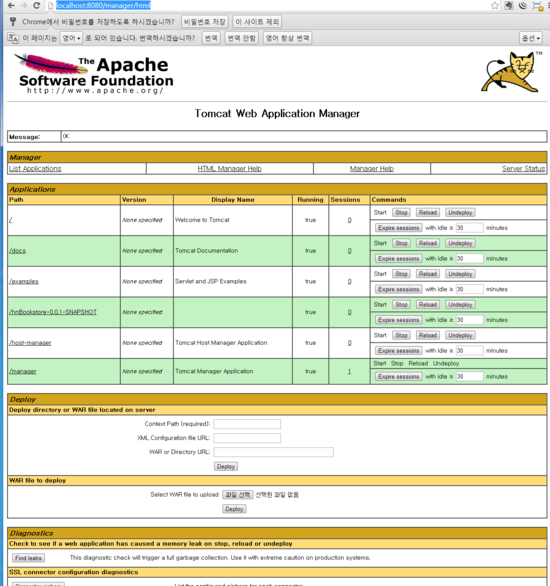Screen dimensions: 550x586
Task: Open the /docs path link
Action: point(18,250)
